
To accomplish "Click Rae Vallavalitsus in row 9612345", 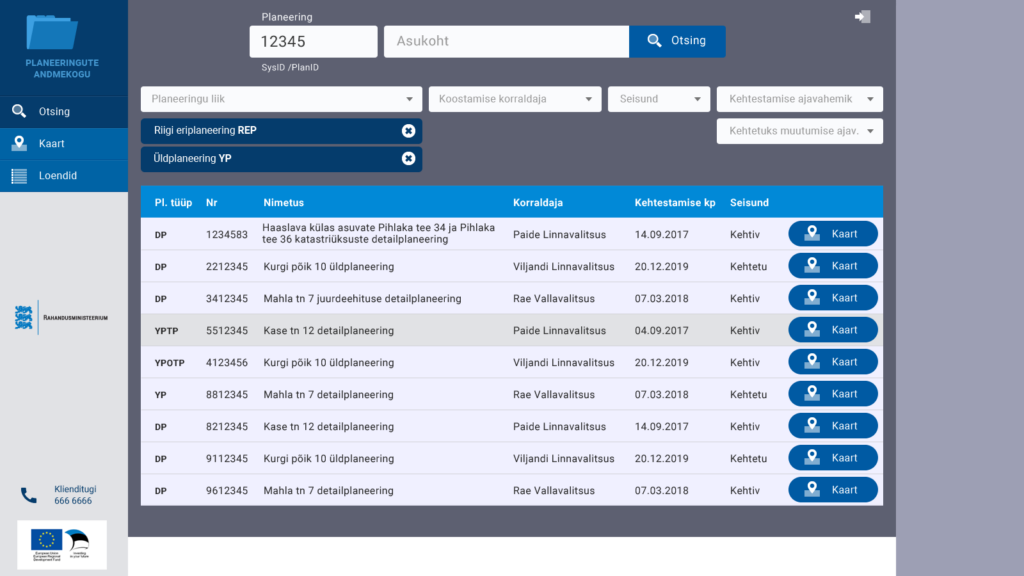I will (x=554, y=490).
